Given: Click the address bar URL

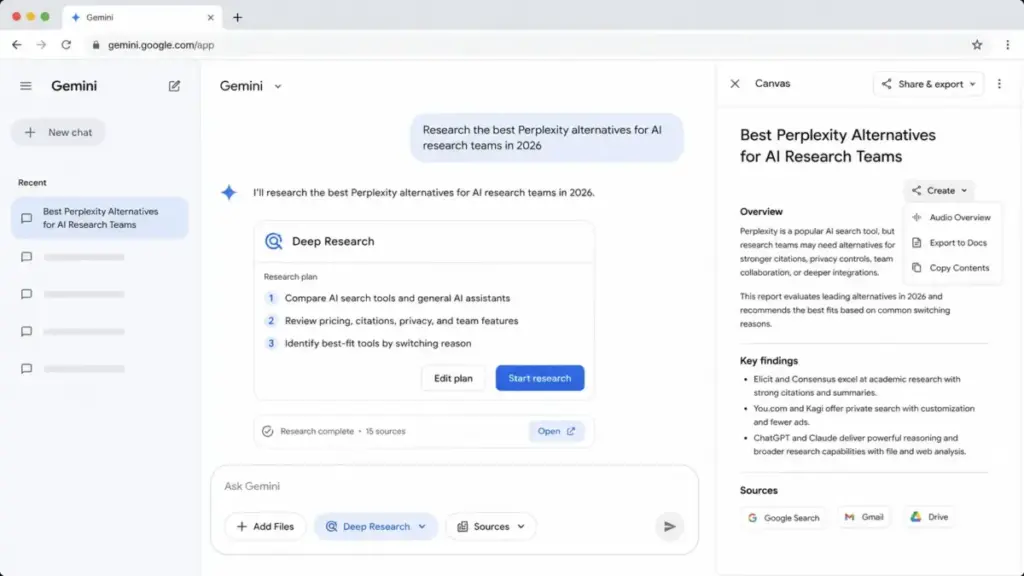Looking at the screenshot, I should pos(161,45).
